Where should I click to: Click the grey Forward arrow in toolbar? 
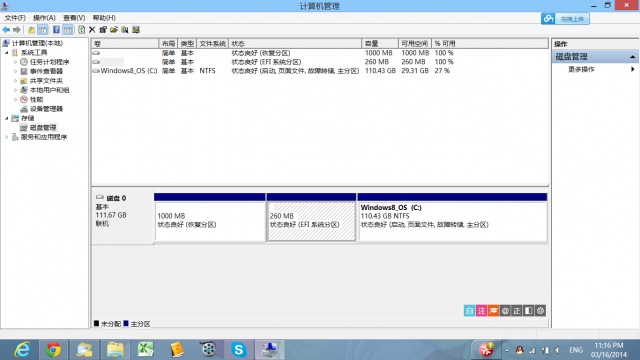[17, 30]
